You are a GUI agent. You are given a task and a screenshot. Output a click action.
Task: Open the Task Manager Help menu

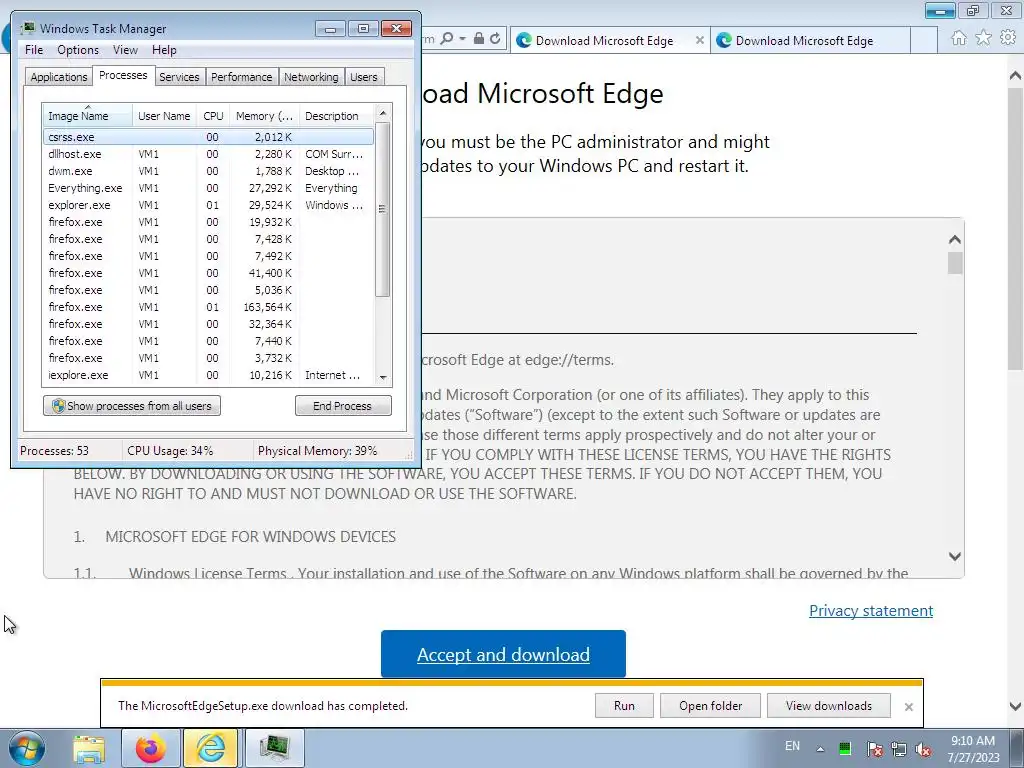point(164,50)
